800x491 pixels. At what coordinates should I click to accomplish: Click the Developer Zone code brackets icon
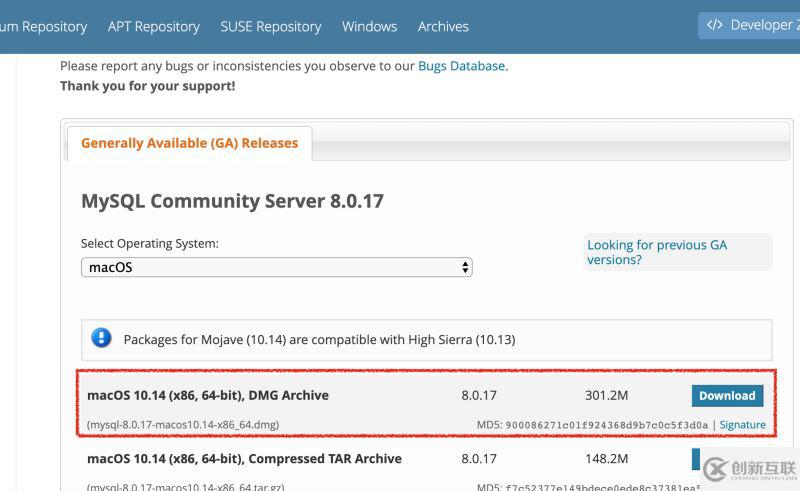point(714,24)
